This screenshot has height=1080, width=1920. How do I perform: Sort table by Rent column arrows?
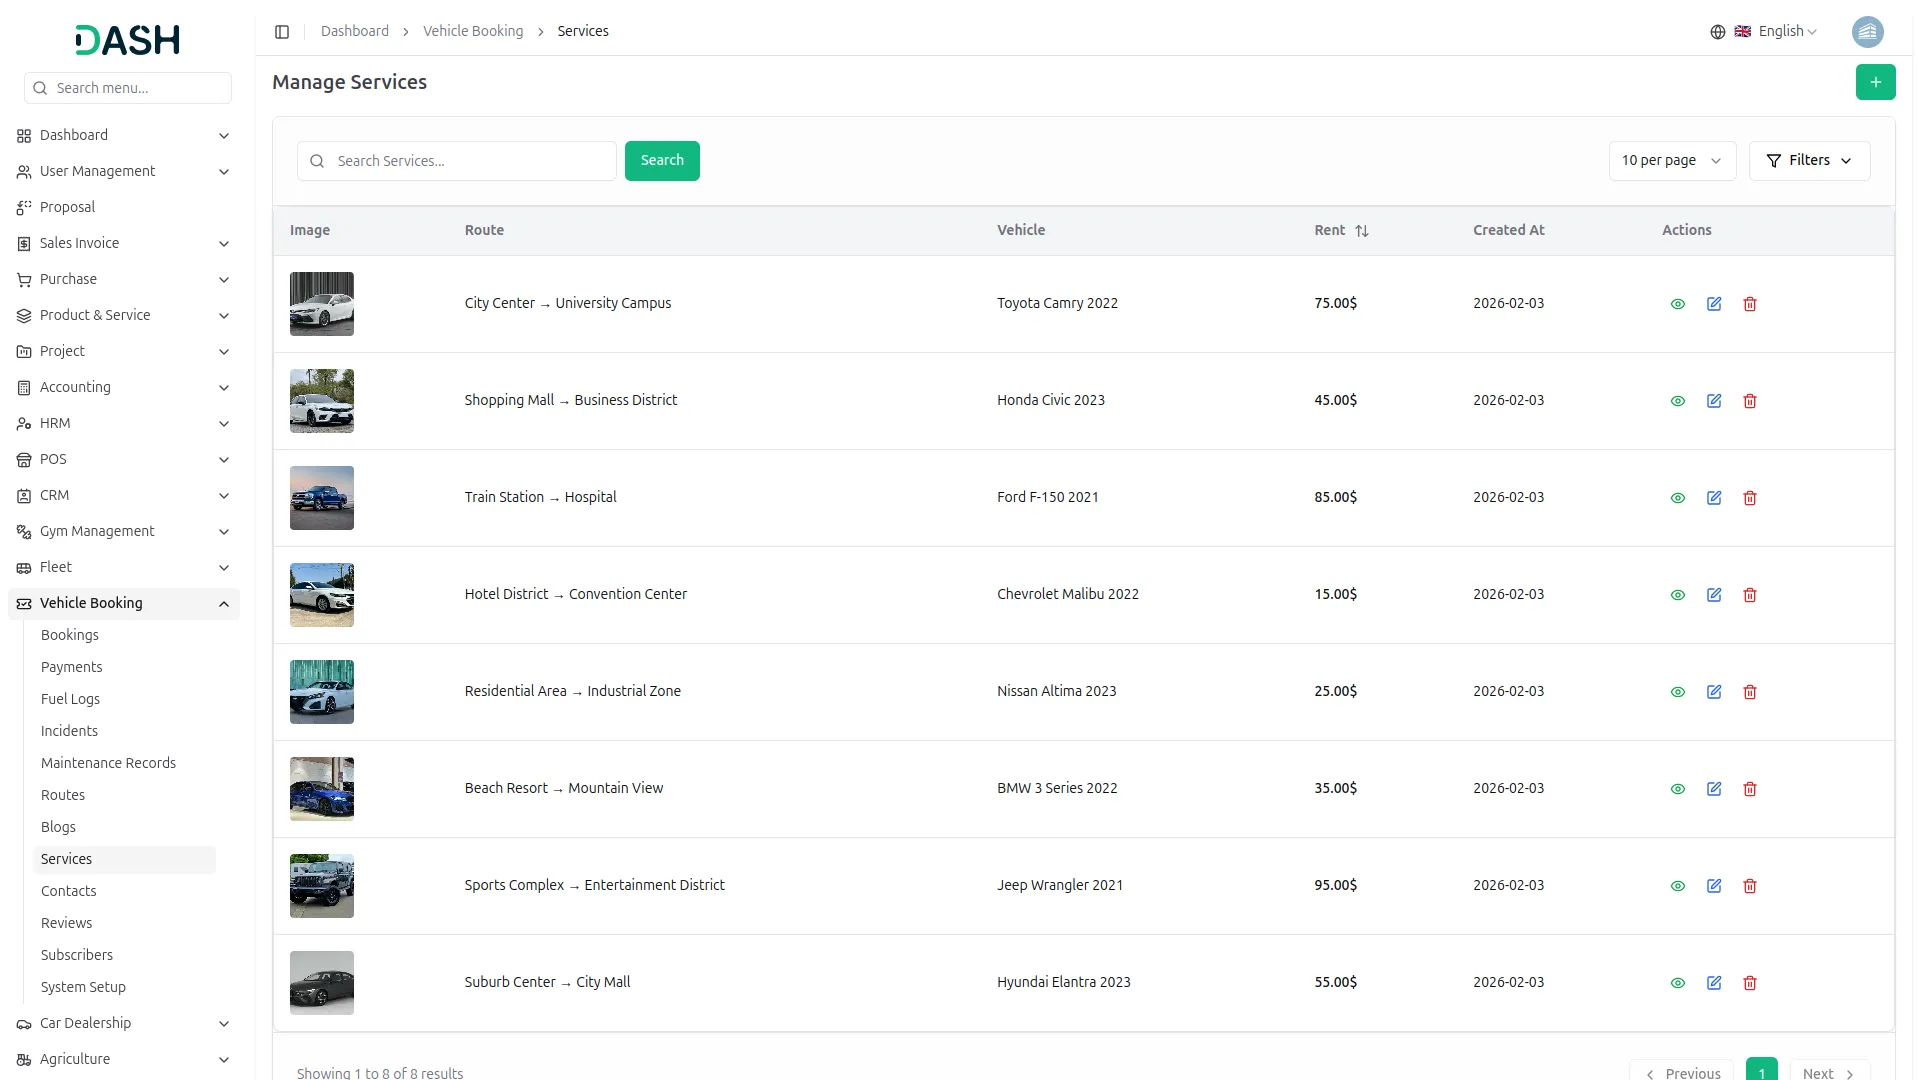click(x=1361, y=231)
